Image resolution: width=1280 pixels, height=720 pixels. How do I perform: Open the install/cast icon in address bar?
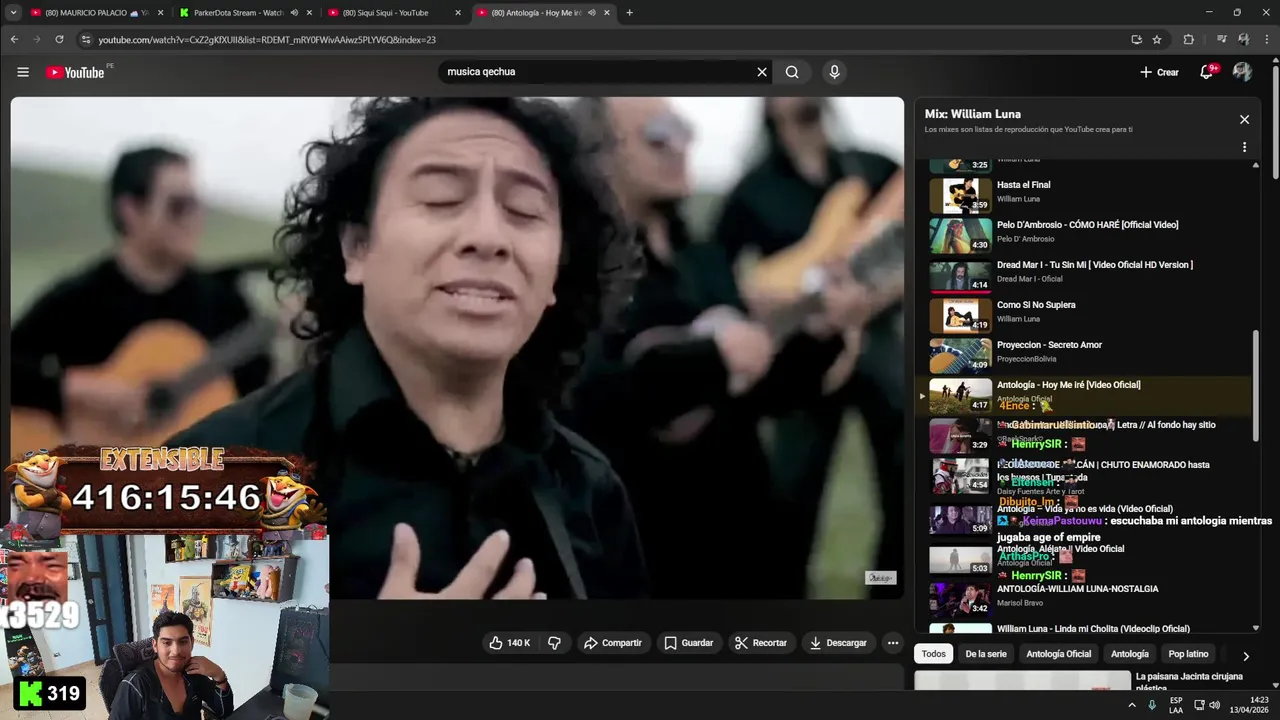click(x=1136, y=40)
